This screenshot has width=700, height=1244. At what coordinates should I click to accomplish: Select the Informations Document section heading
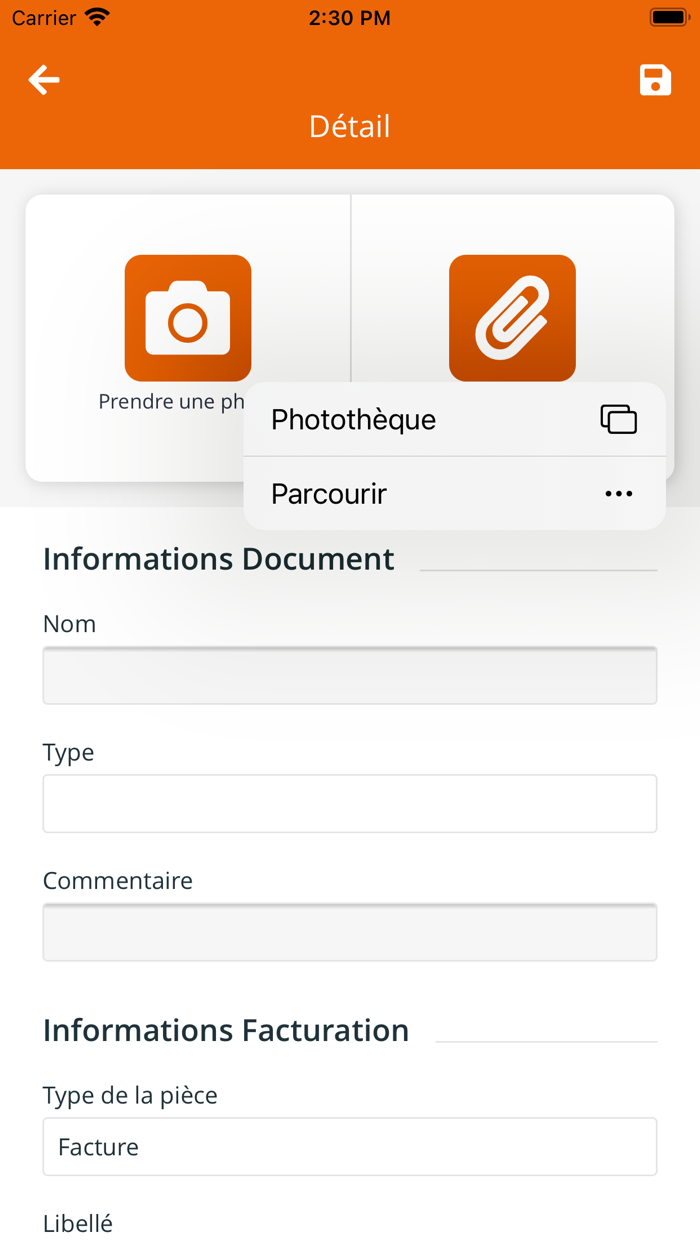[x=219, y=559]
